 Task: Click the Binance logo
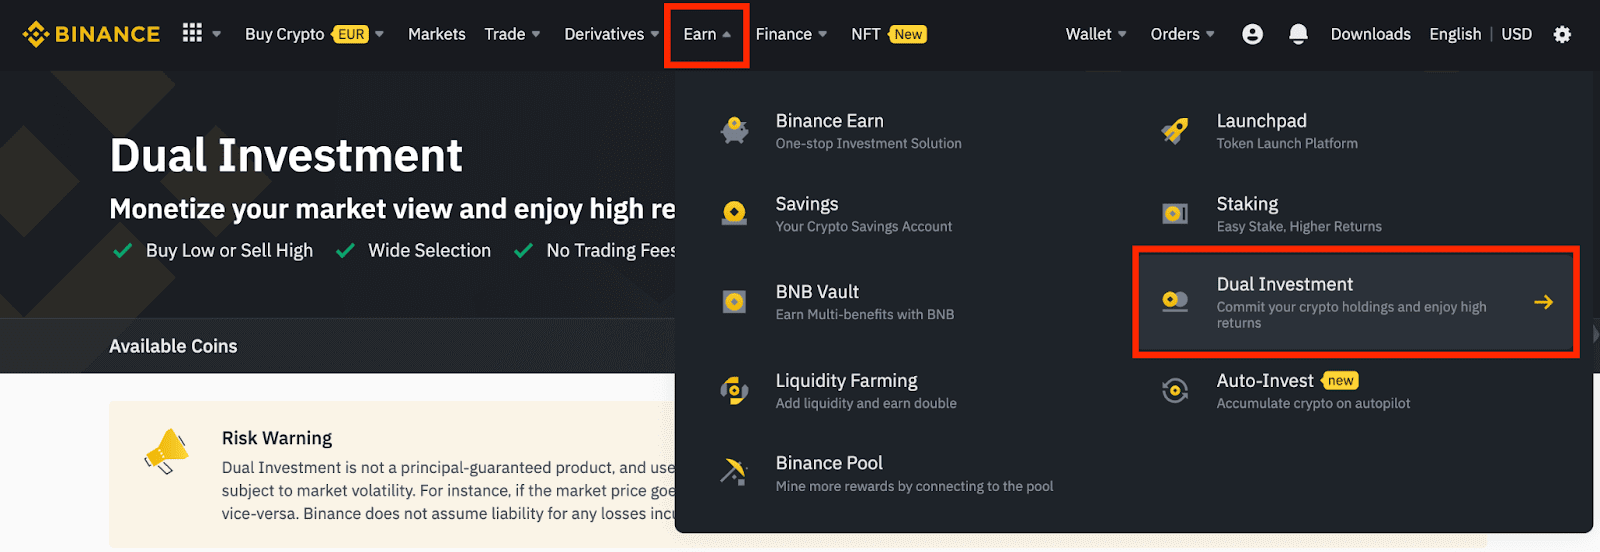point(91,34)
